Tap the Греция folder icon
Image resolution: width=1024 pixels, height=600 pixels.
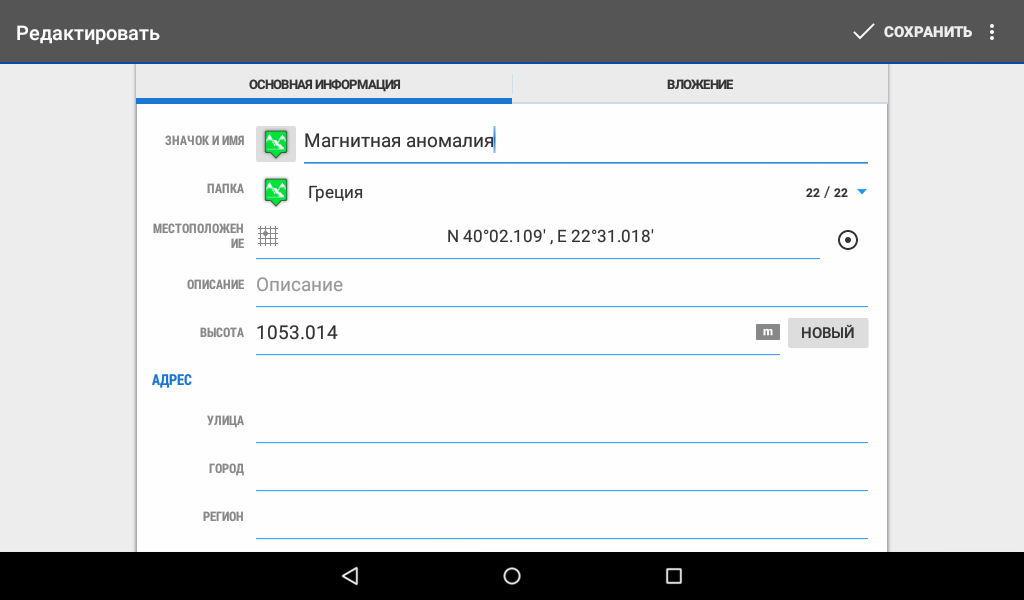coord(276,191)
